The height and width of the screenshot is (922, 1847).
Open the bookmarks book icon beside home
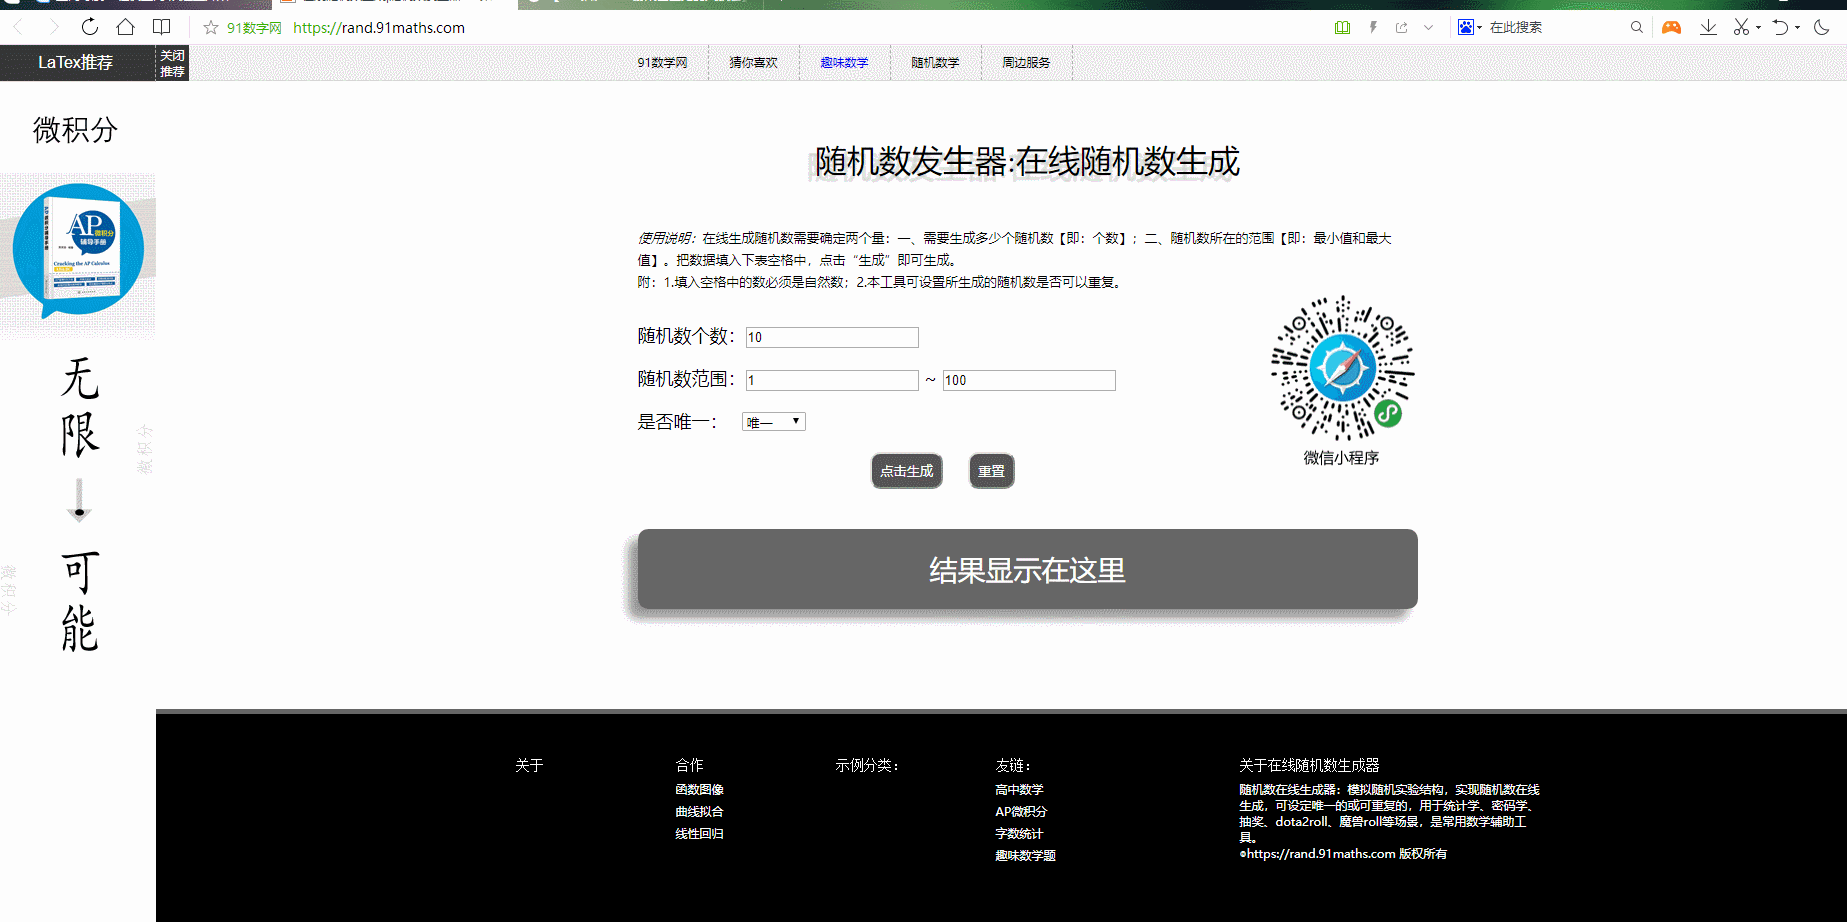tap(161, 27)
